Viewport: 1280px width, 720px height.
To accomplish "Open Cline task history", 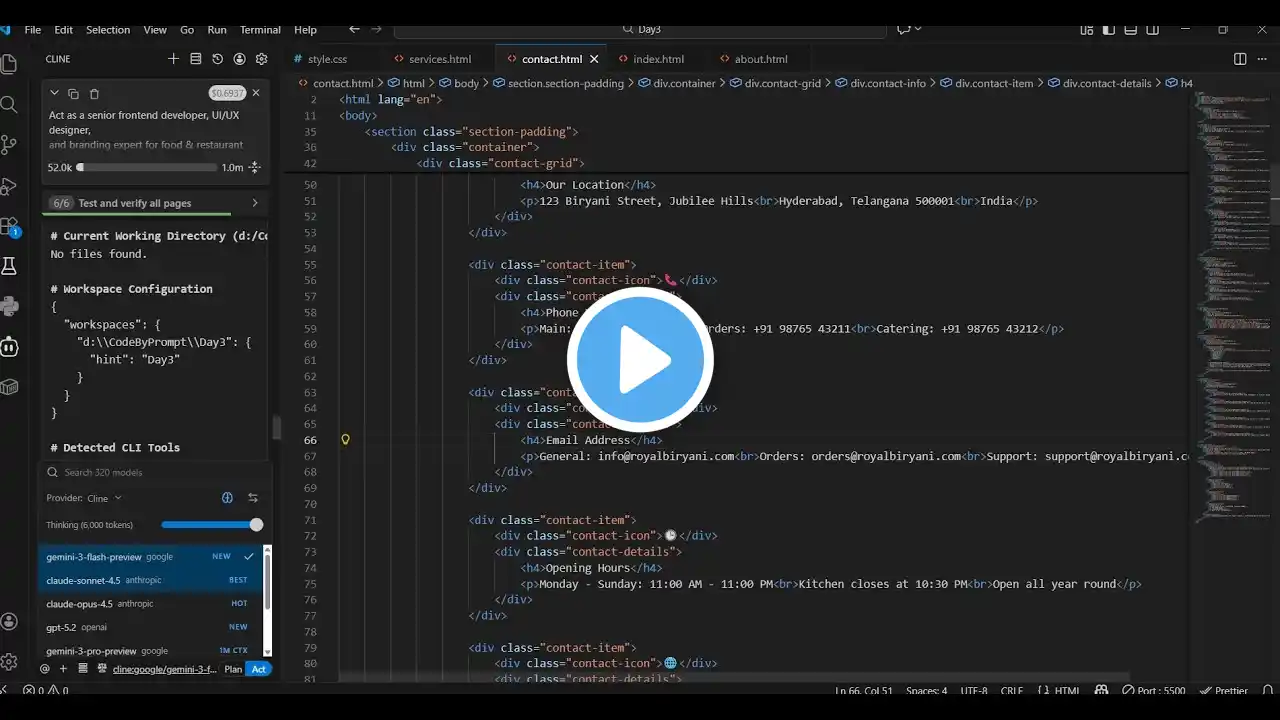I will coord(217,59).
